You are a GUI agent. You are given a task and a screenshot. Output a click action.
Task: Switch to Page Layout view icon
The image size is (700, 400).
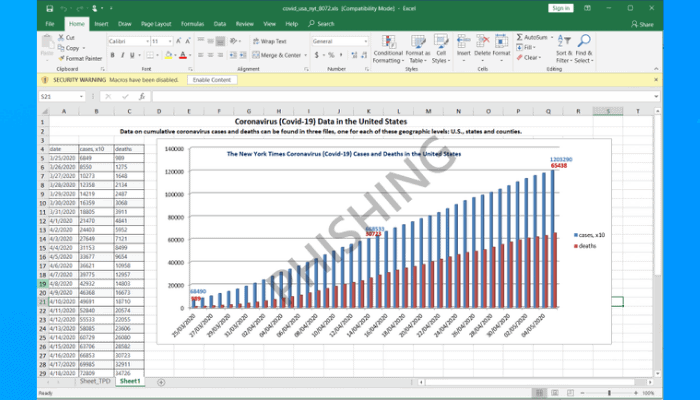point(555,393)
